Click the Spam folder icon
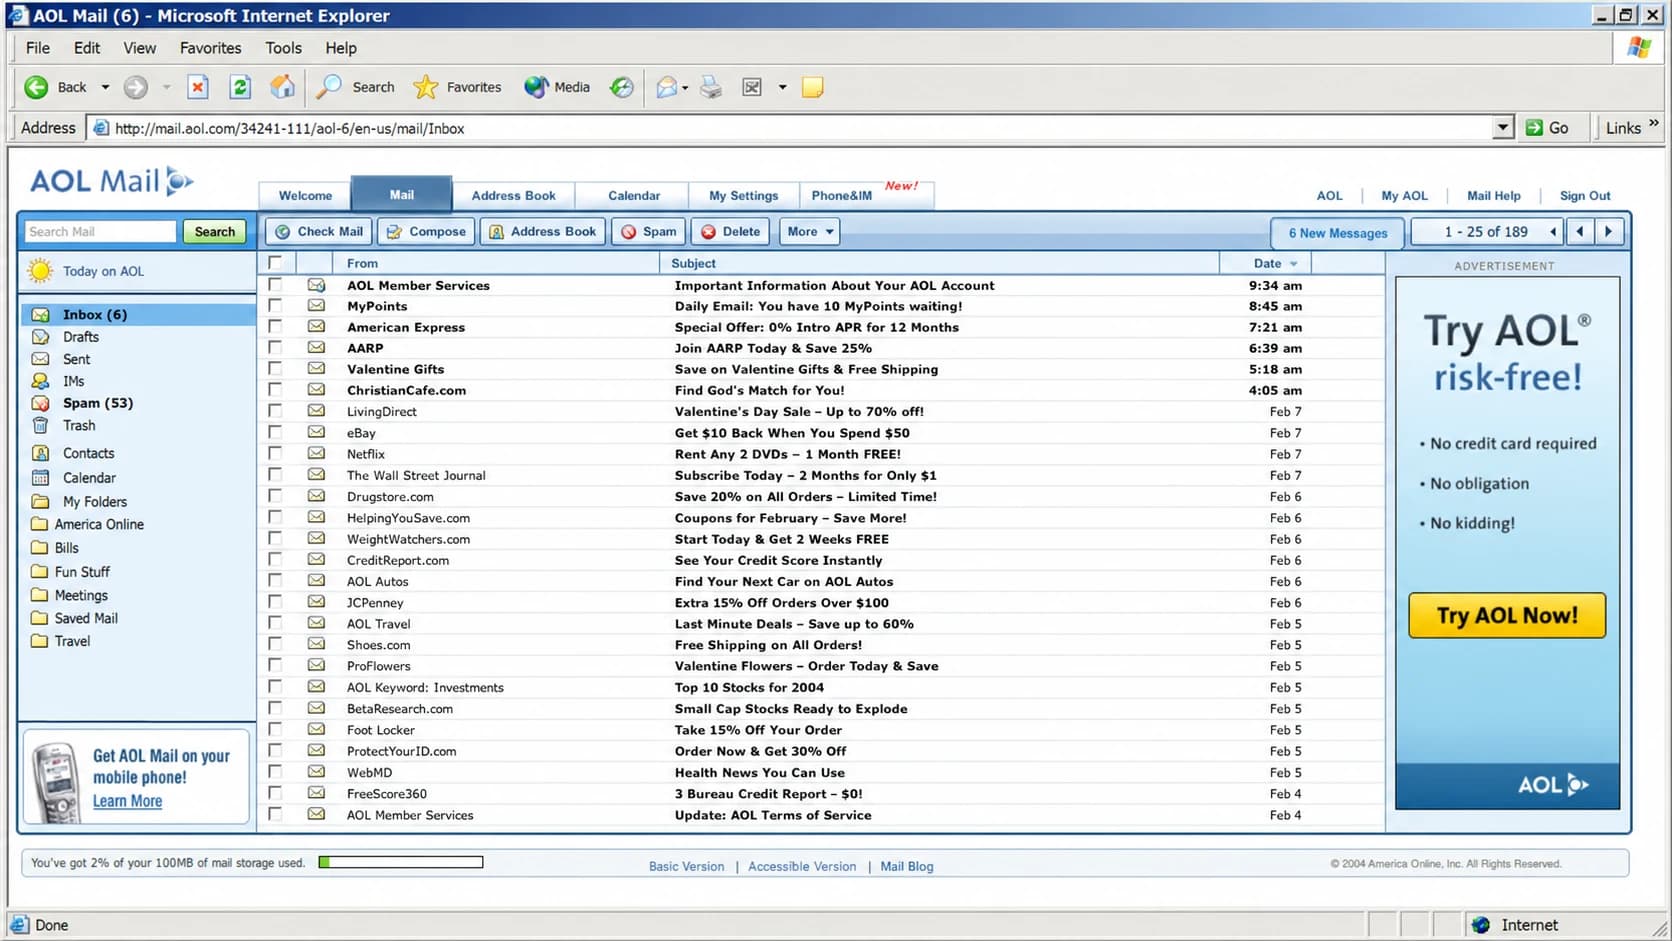This screenshot has width=1672, height=941. point(41,403)
